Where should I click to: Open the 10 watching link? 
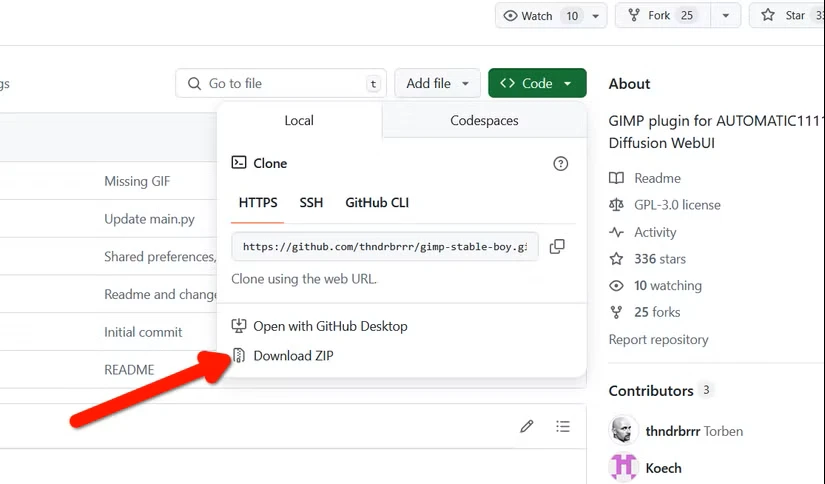click(x=668, y=286)
